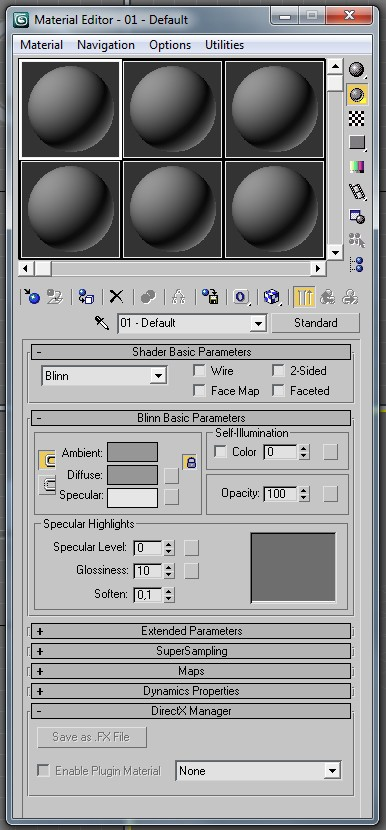
Task: Open the Material Editor Options icon
Action: 357,216
